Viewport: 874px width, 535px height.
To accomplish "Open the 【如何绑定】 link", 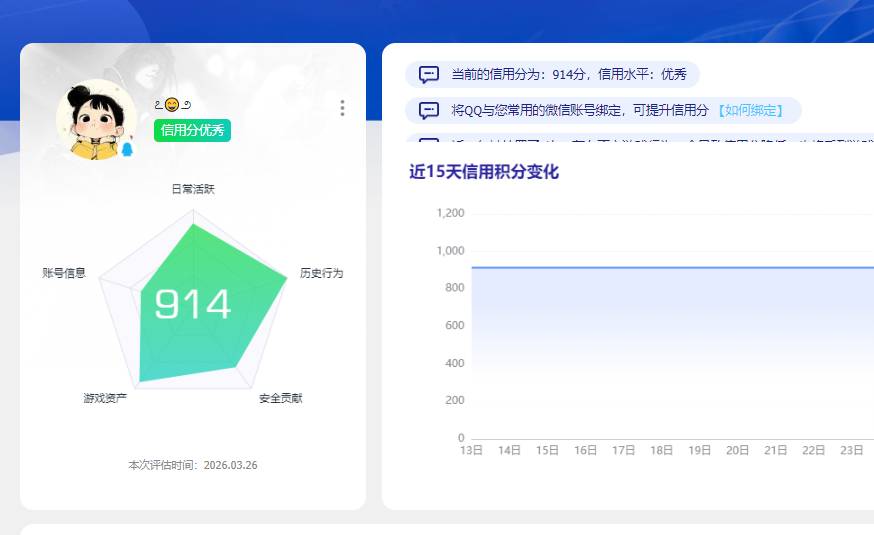I will pos(750,110).
